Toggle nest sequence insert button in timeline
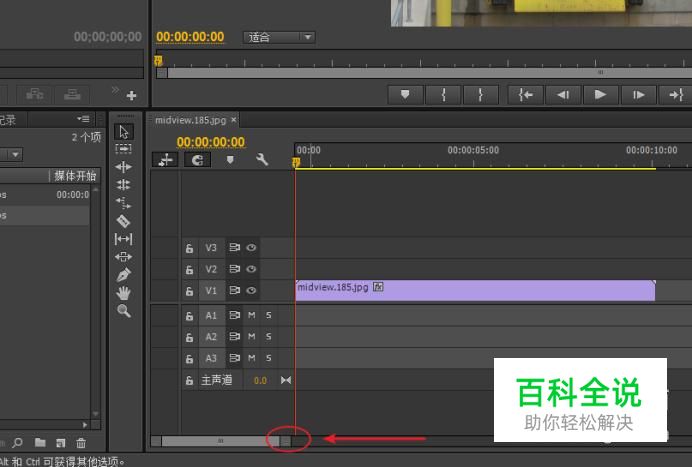Viewport: 692px width, 467px height. click(x=165, y=159)
